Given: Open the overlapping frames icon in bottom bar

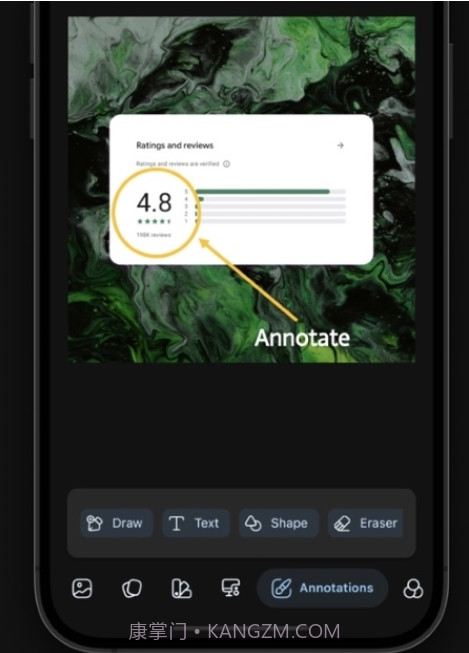Looking at the screenshot, I should 132,588.
